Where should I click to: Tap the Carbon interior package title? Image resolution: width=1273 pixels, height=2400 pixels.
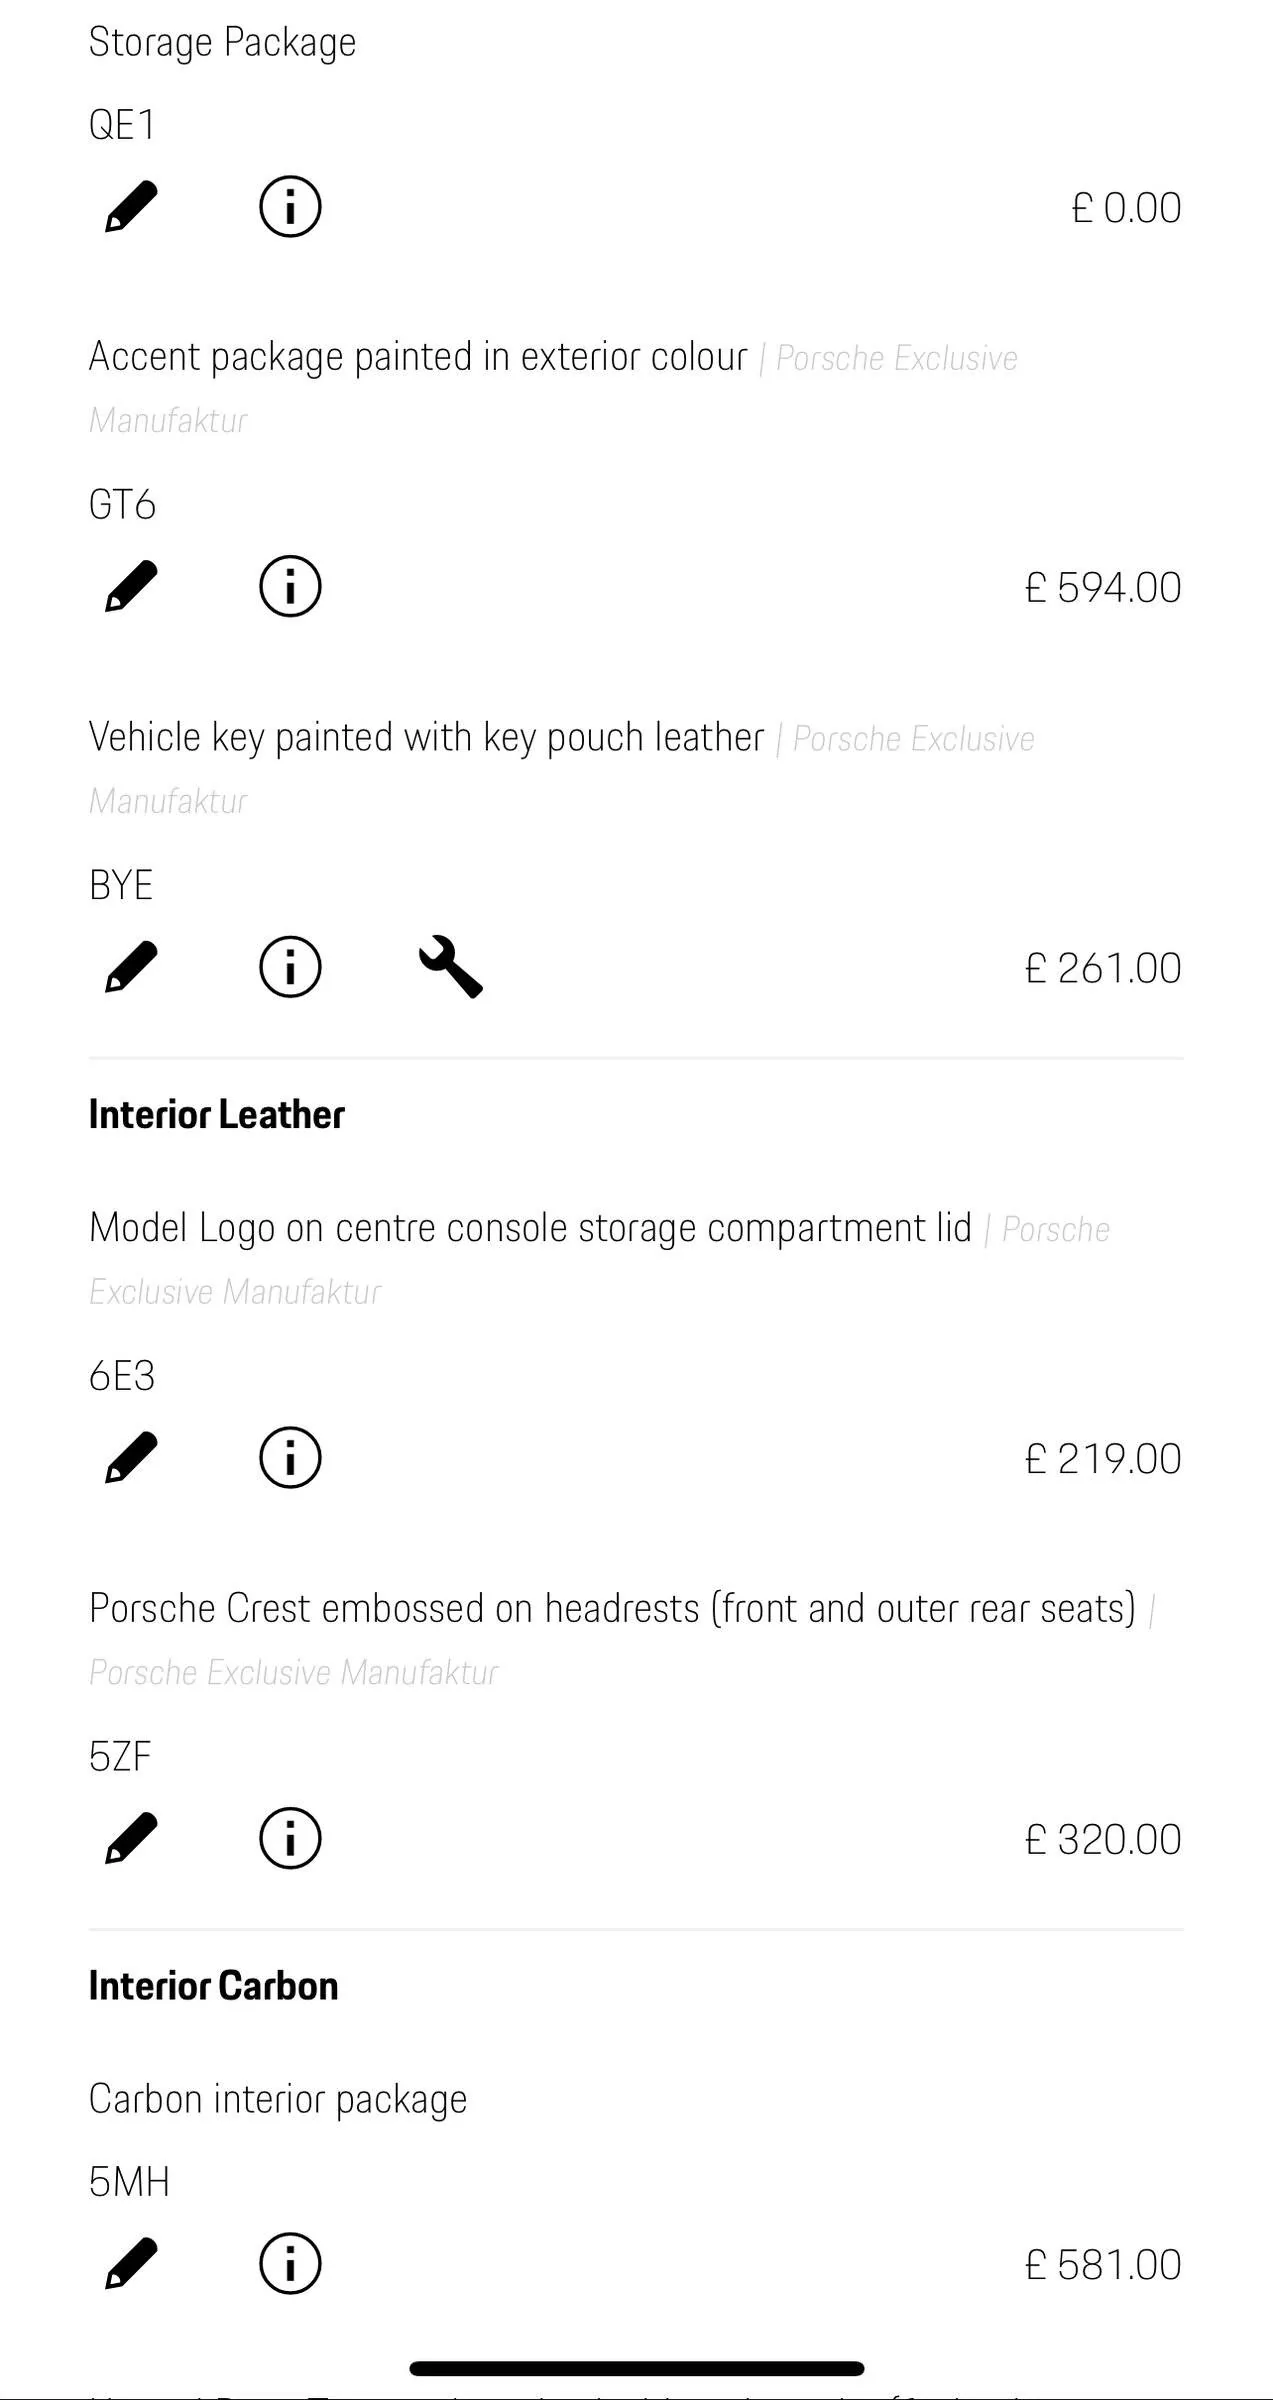click(278, 2098)
